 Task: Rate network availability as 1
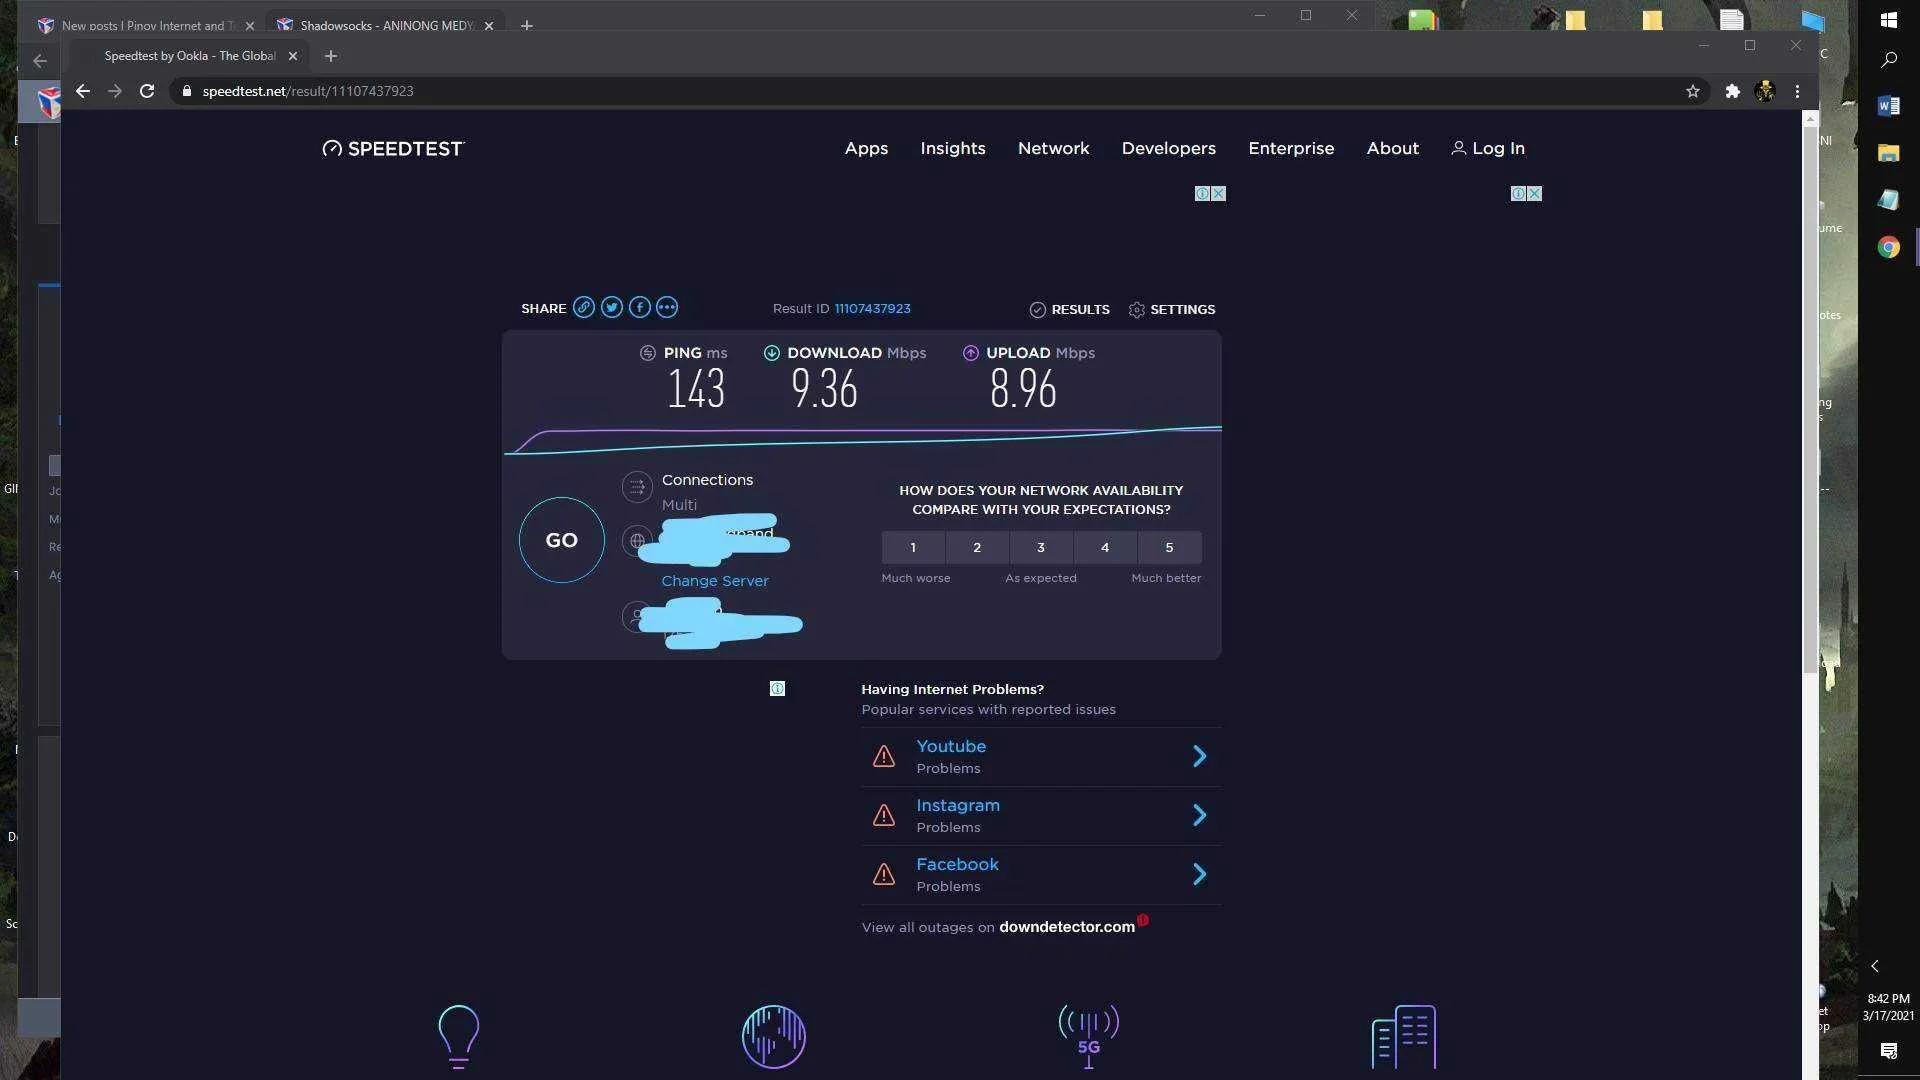(x=913, y=547)
